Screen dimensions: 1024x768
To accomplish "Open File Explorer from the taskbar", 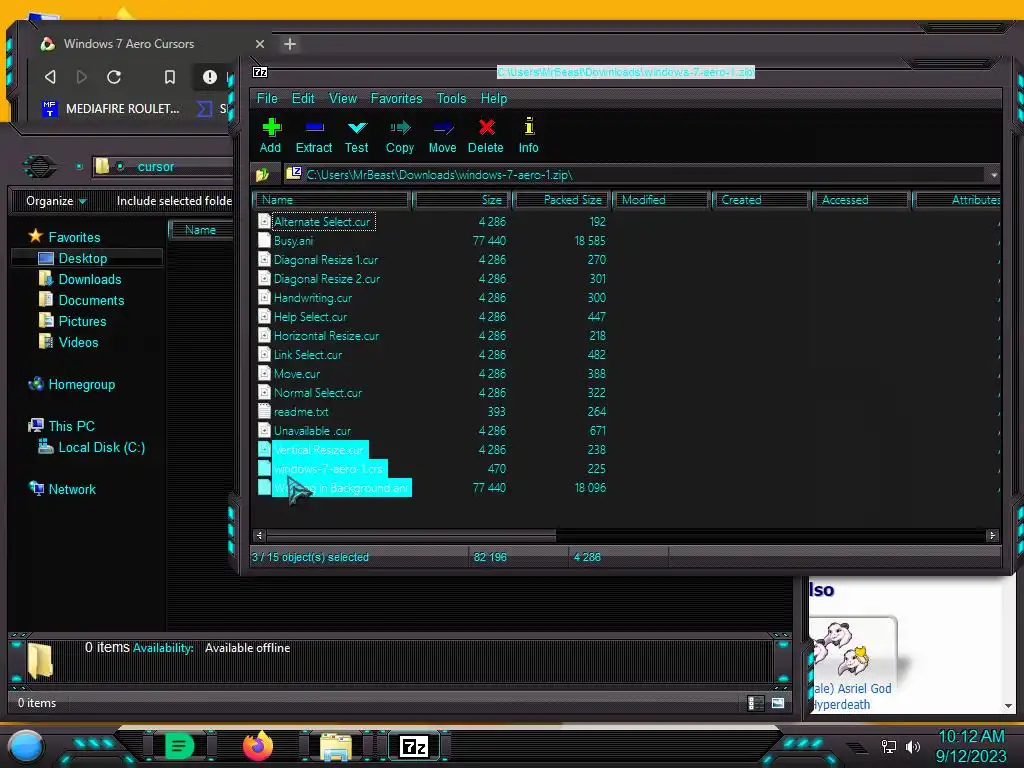I will (x=336, y=746).
